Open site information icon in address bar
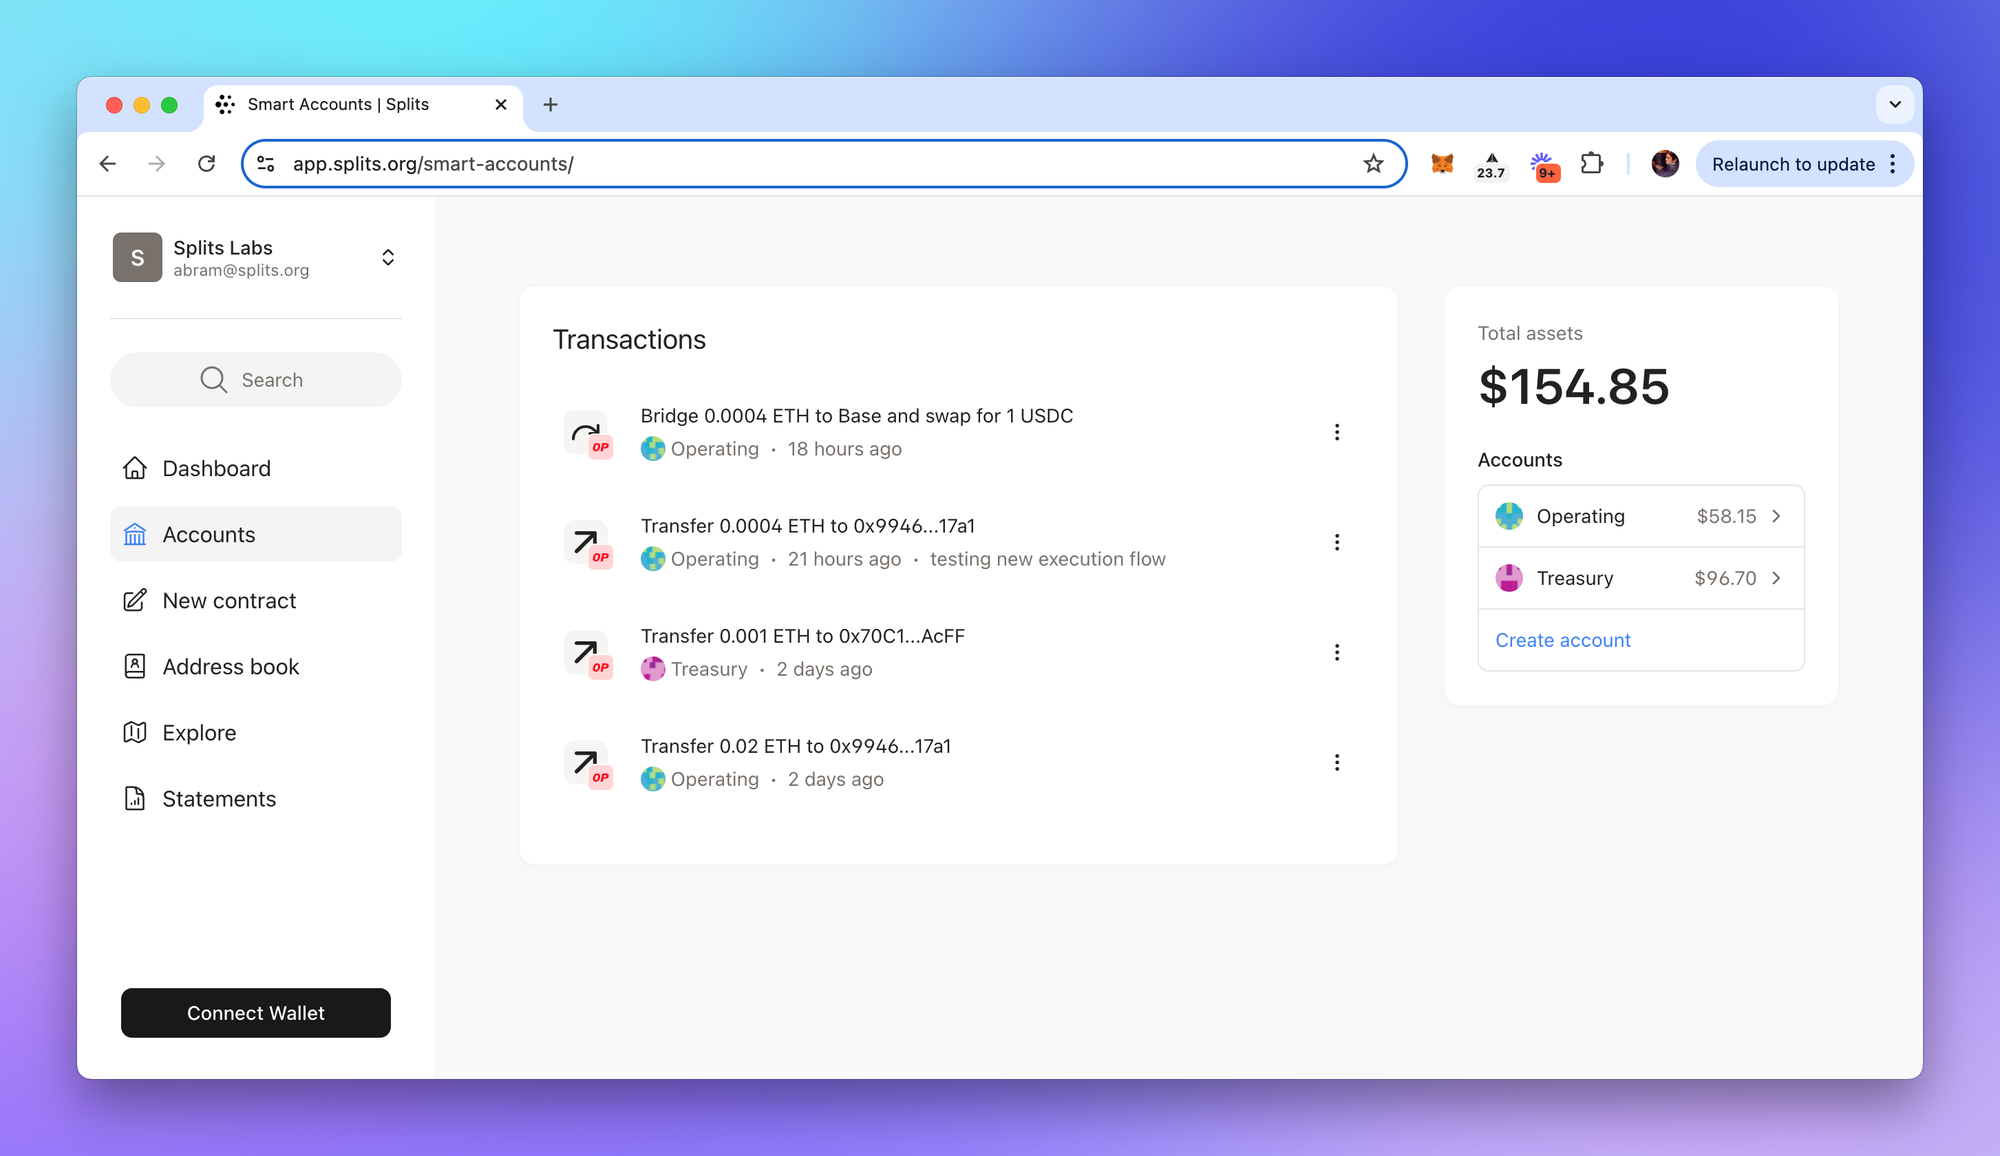This screenshot has width=2000, height=1156. coord(266,164)
